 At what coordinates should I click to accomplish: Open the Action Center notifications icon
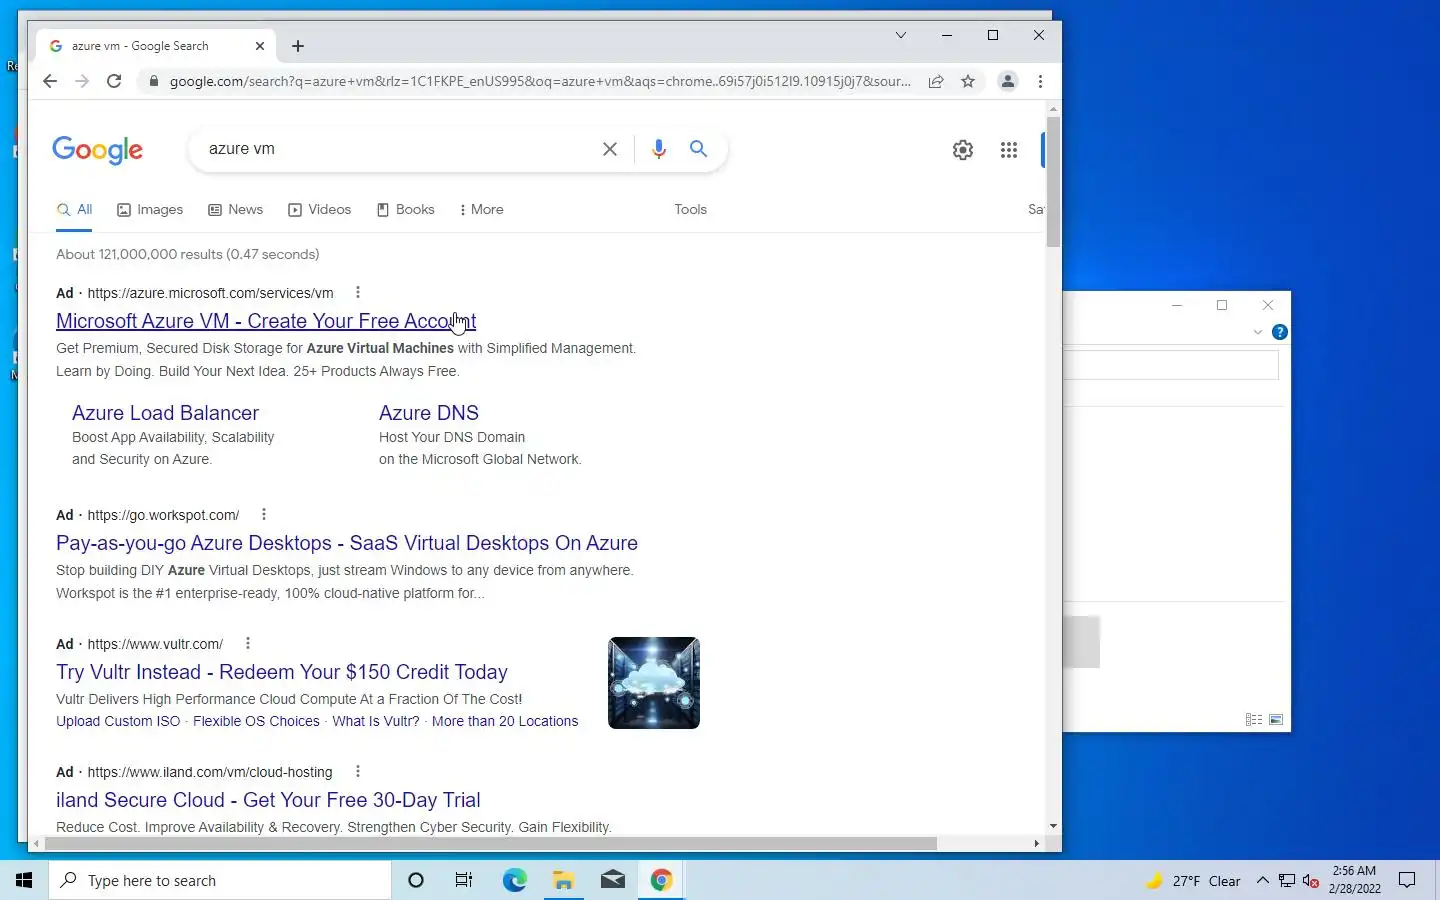tap(1407, 880)
